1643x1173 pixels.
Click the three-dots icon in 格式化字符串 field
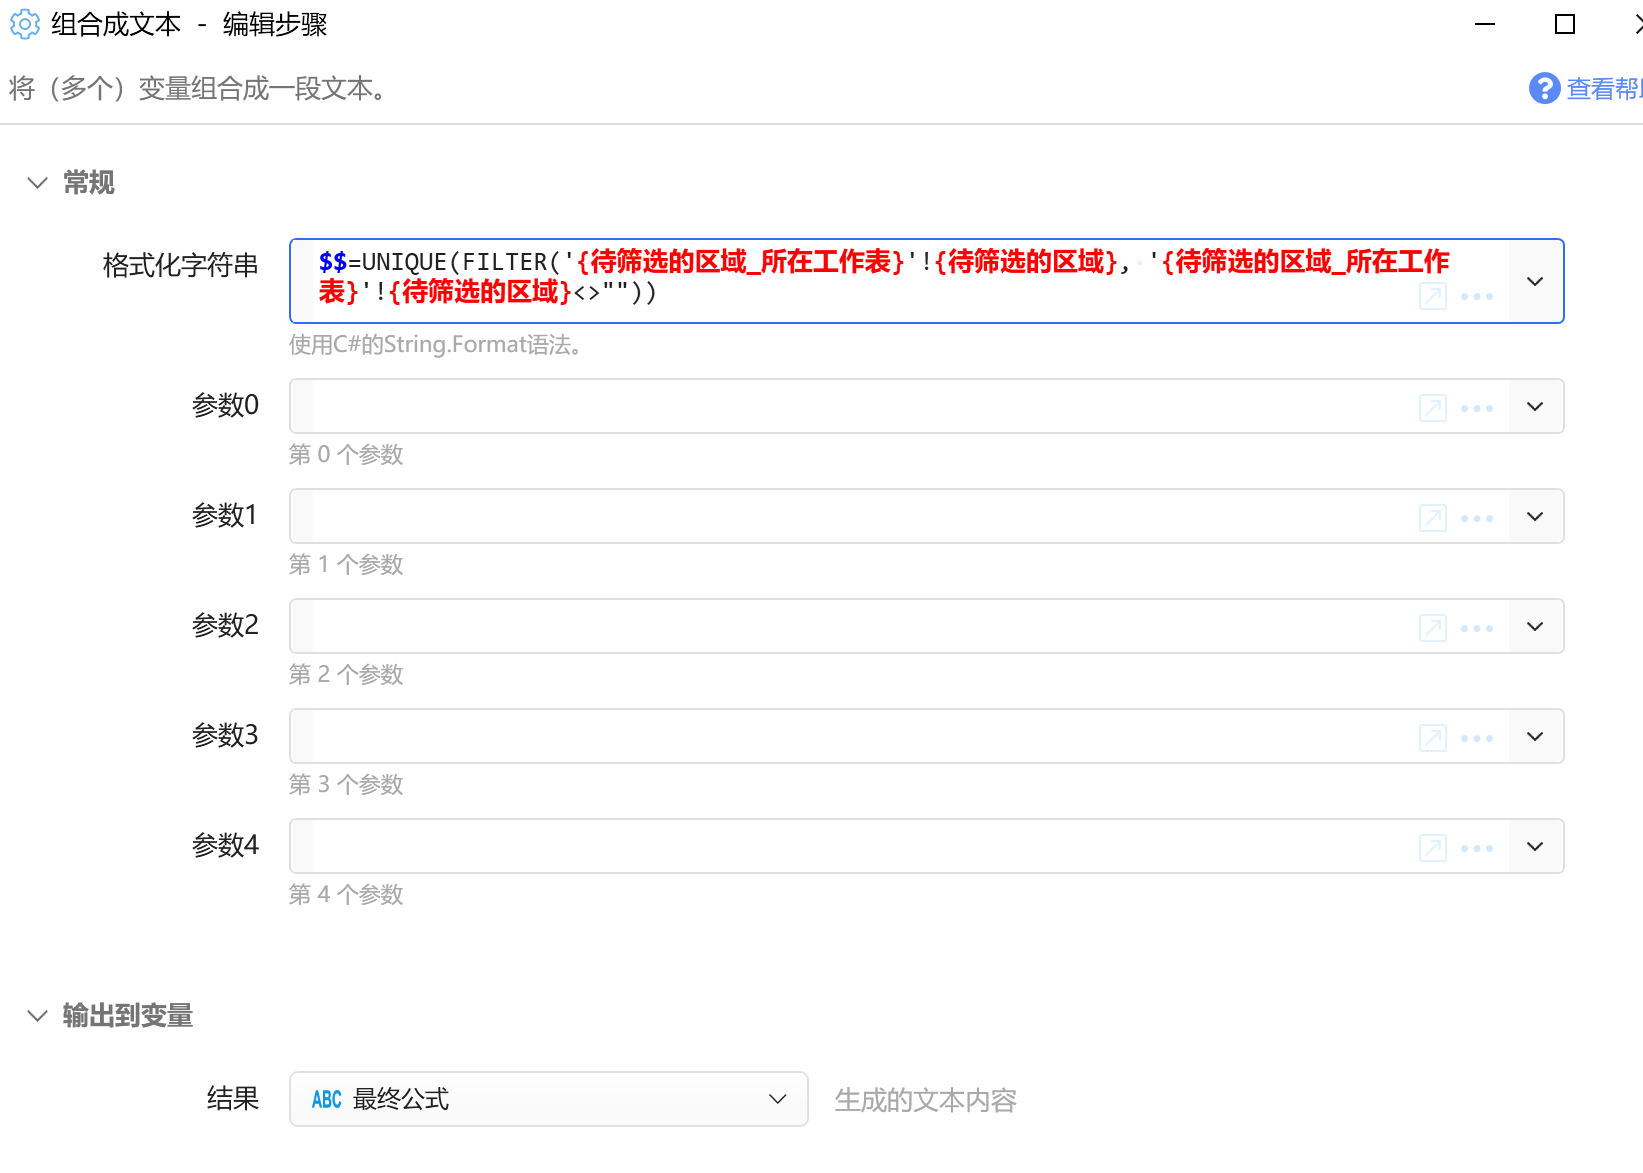(1476, 296)
